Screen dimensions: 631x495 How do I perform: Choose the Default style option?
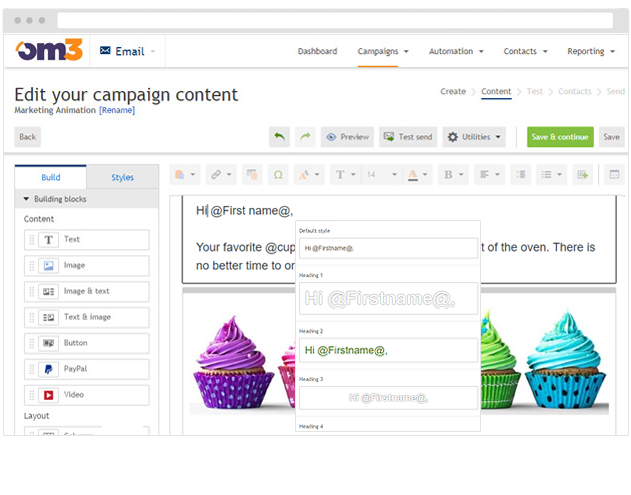[388, 248]
